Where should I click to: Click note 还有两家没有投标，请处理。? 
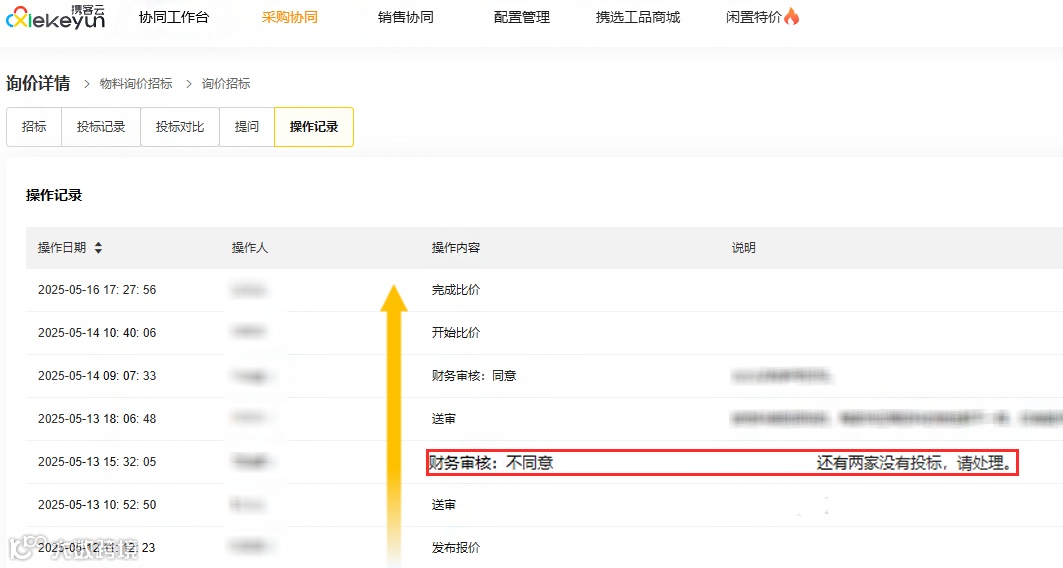click(915, 463)
